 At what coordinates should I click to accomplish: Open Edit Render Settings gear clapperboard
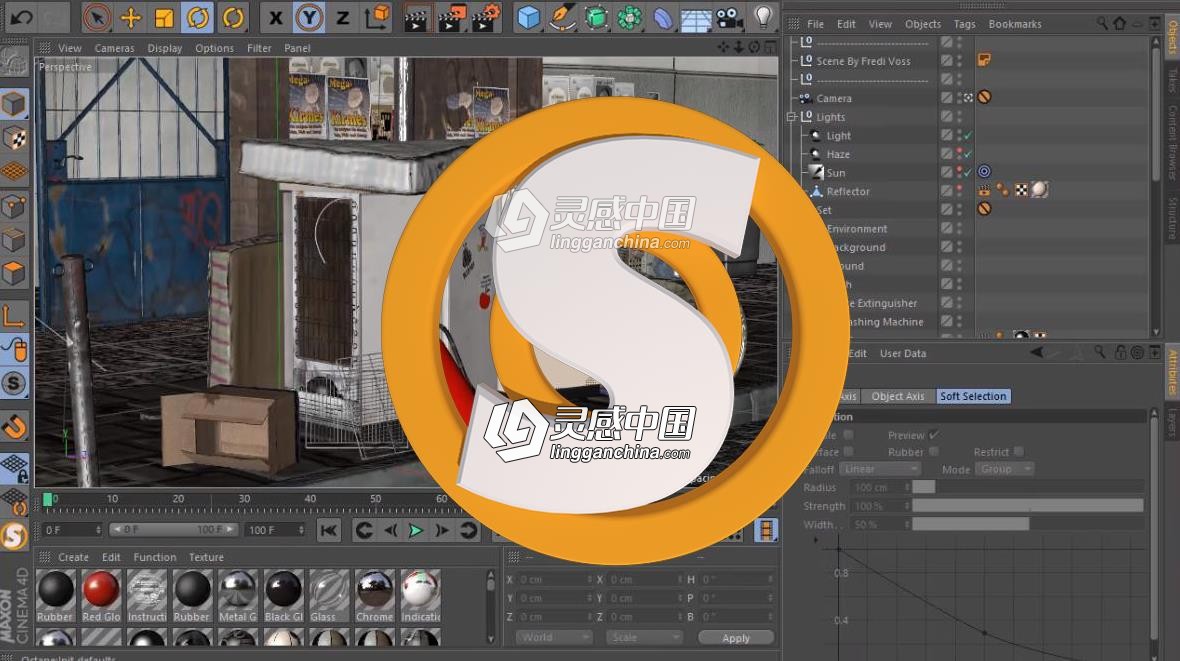click(x=486, y=18)
